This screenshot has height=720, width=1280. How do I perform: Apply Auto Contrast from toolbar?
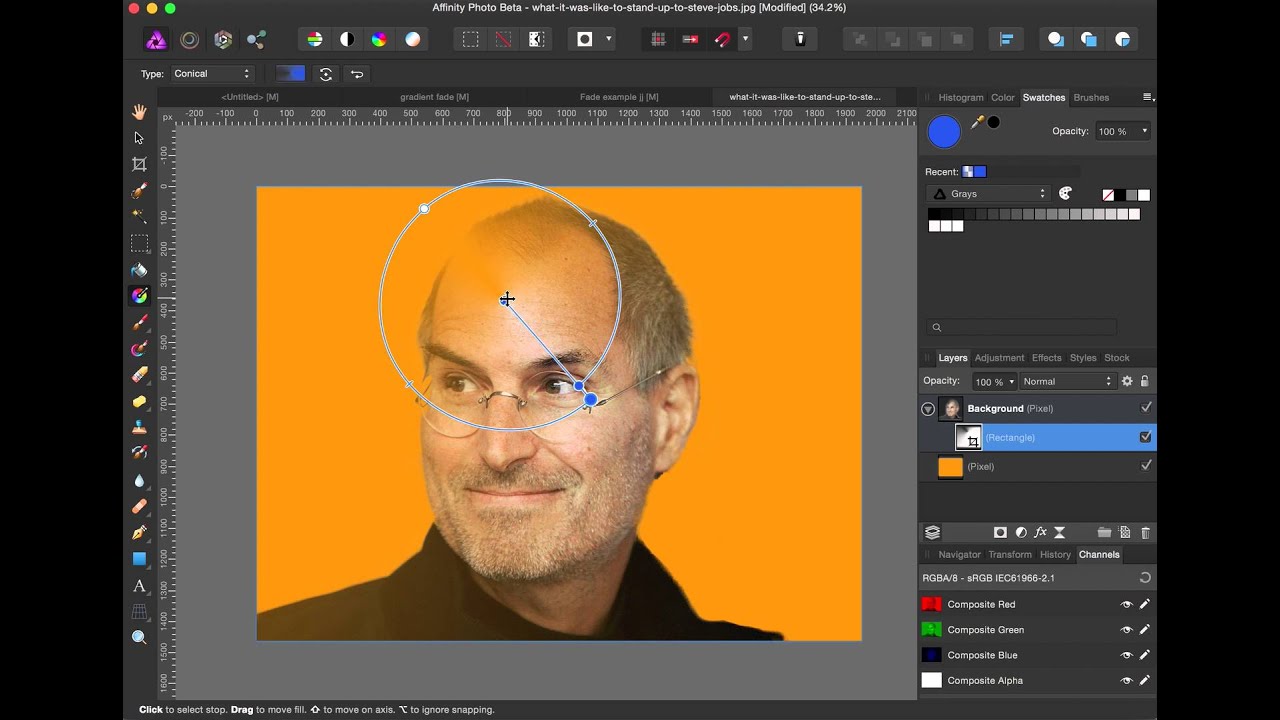347,39
